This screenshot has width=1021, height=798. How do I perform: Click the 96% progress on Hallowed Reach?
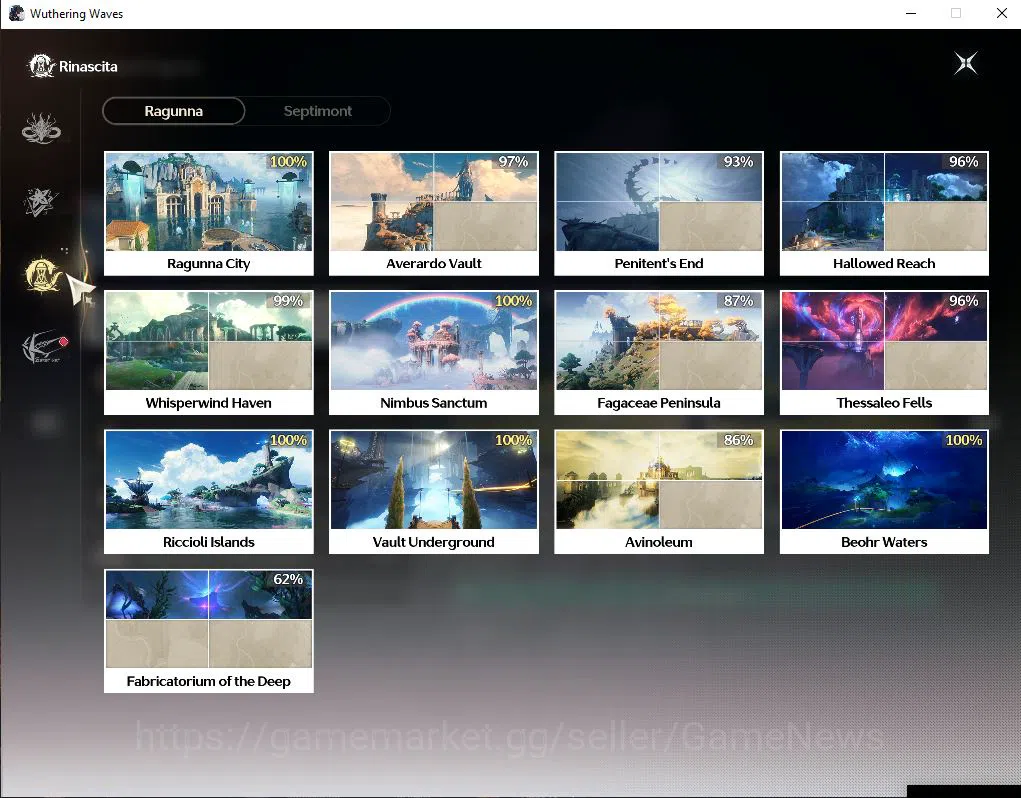(964, 161)
